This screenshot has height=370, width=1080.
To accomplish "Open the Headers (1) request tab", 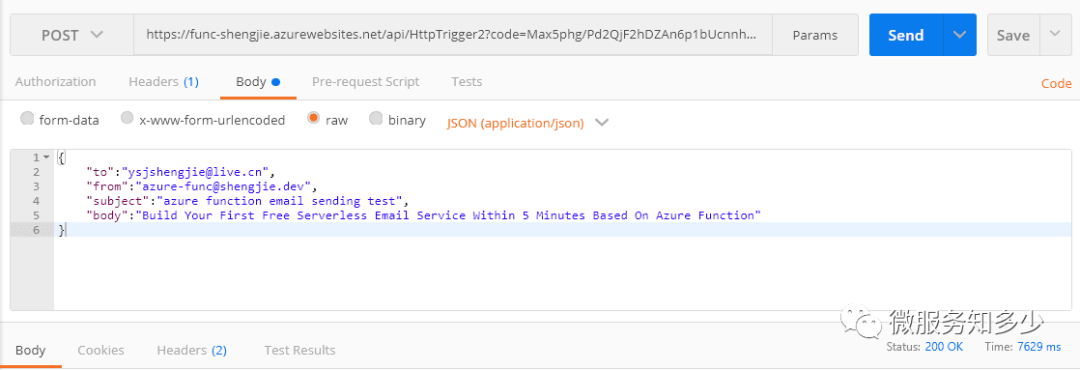I will point(164,81).
